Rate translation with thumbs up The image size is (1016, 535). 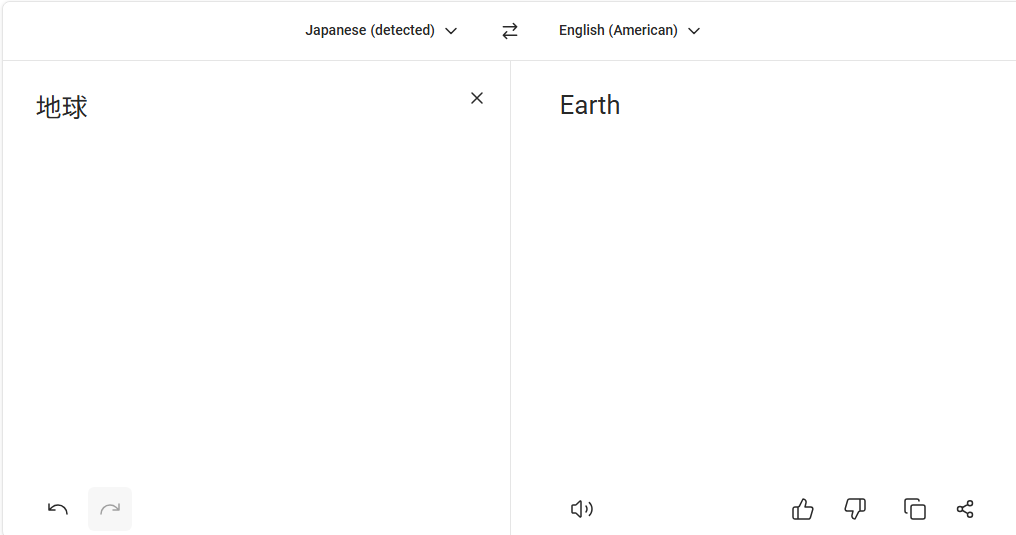point(803,509)
